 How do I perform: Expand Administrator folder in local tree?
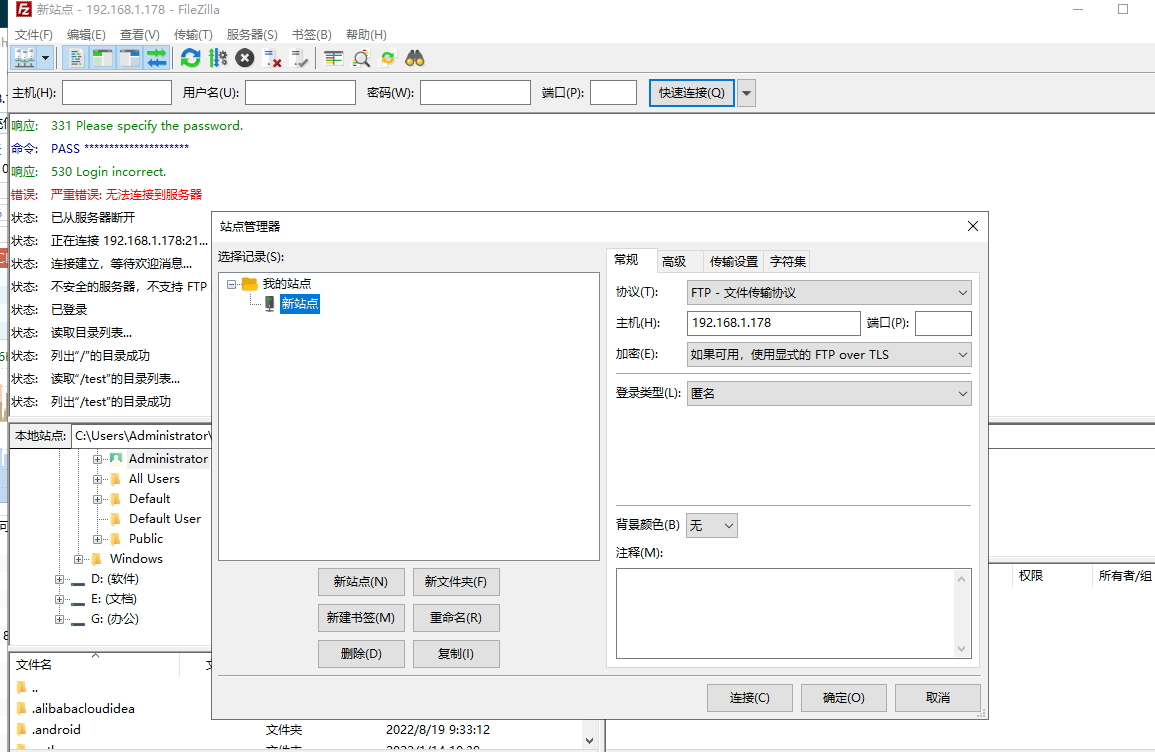click(97, 459)
